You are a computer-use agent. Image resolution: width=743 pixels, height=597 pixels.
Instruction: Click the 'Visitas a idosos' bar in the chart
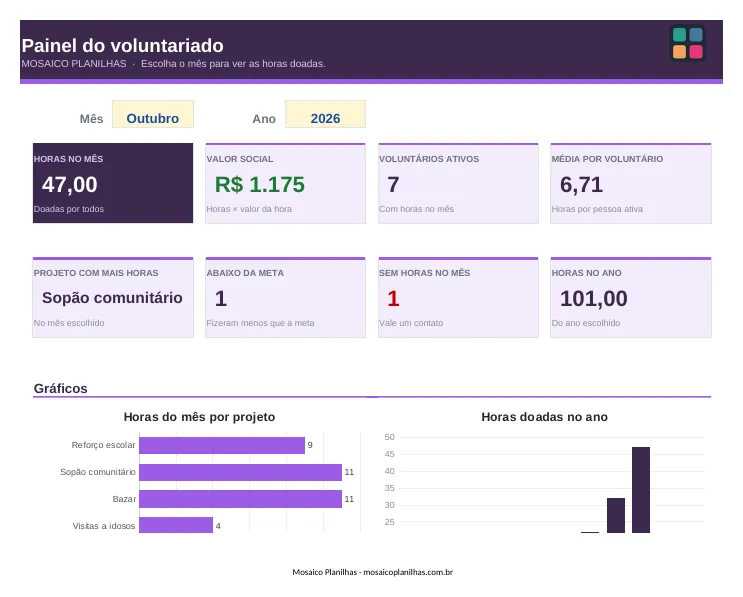pos(176,525)
